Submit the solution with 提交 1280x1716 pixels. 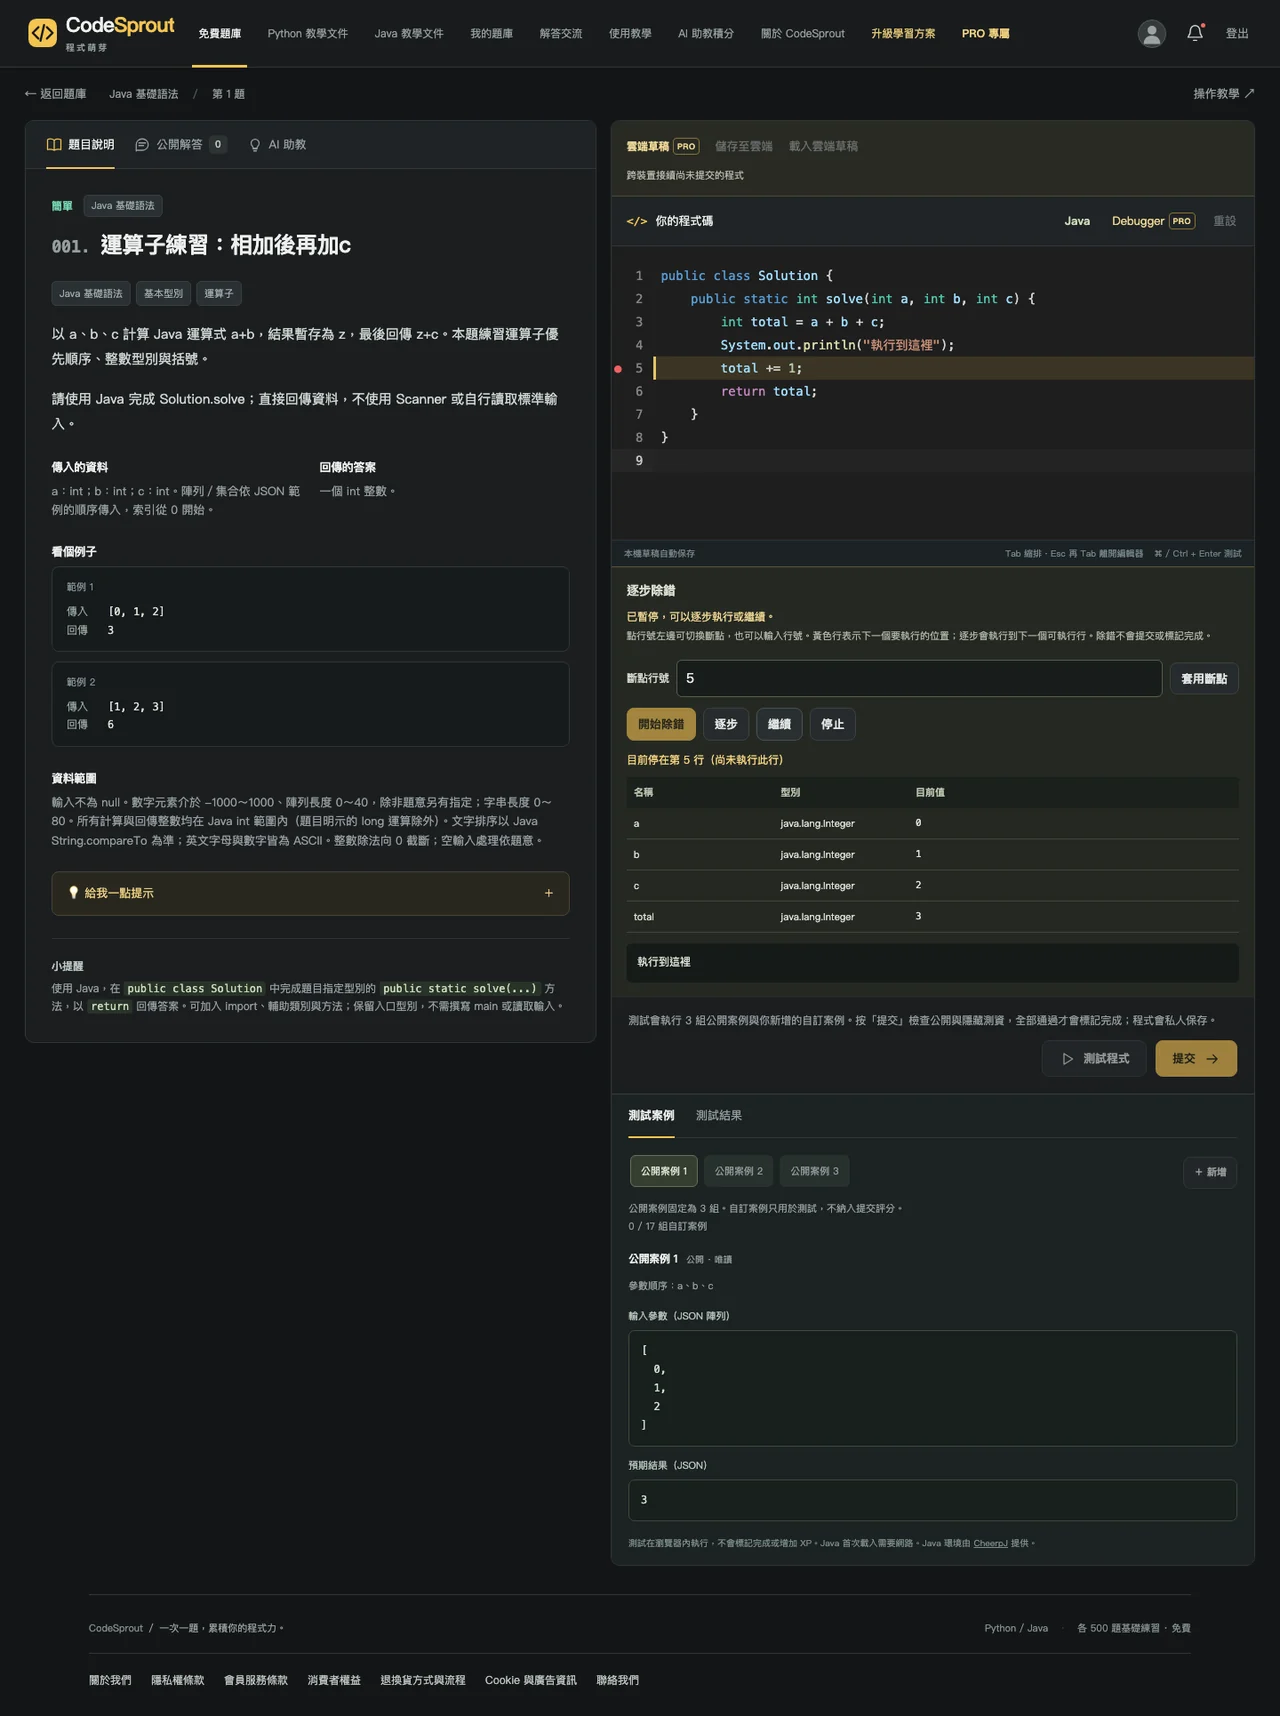(1196, 1059)
